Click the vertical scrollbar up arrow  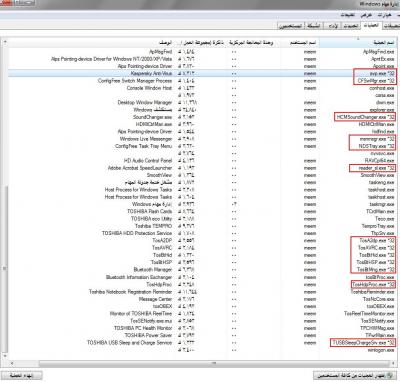5,42
